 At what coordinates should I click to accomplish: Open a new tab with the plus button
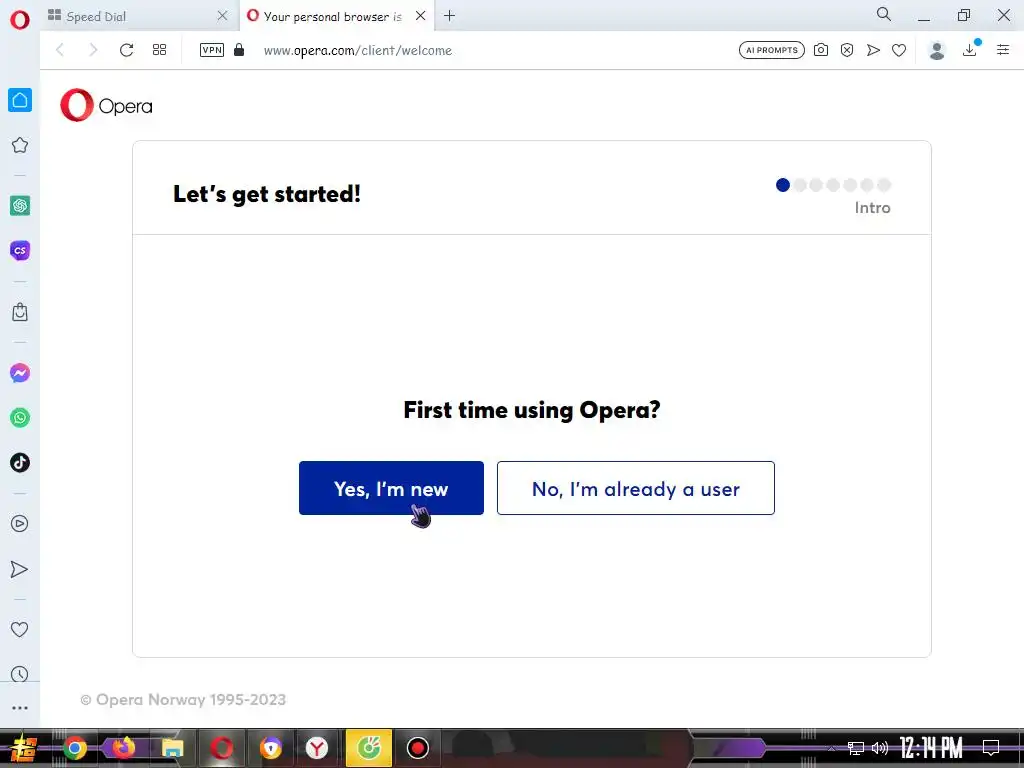click(449, 16)
